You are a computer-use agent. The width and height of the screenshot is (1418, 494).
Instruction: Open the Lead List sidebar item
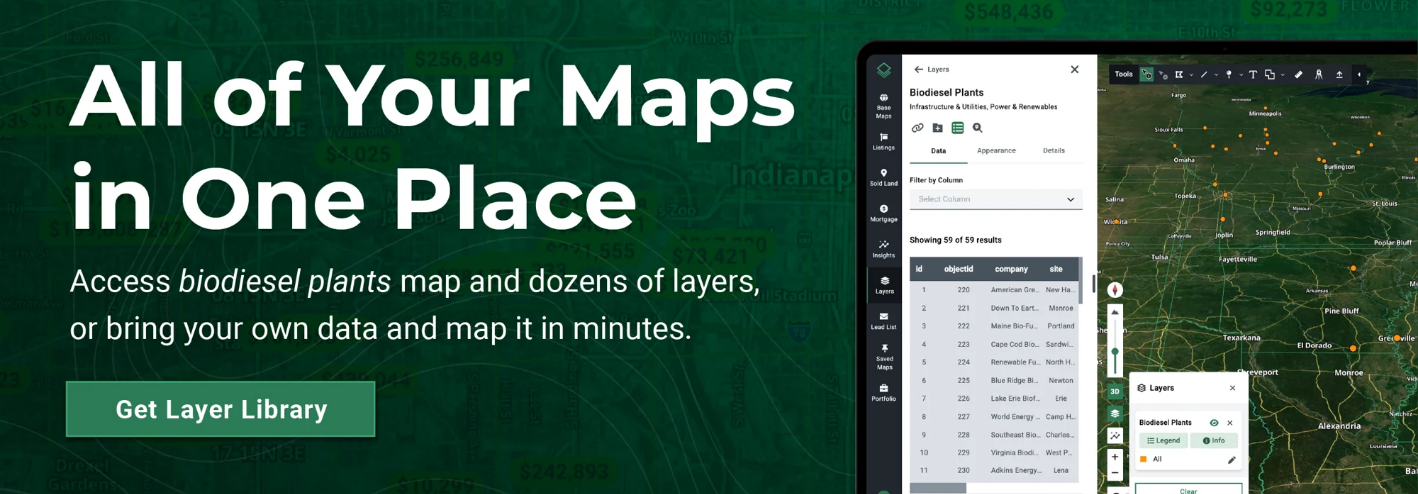click(883, 321)
